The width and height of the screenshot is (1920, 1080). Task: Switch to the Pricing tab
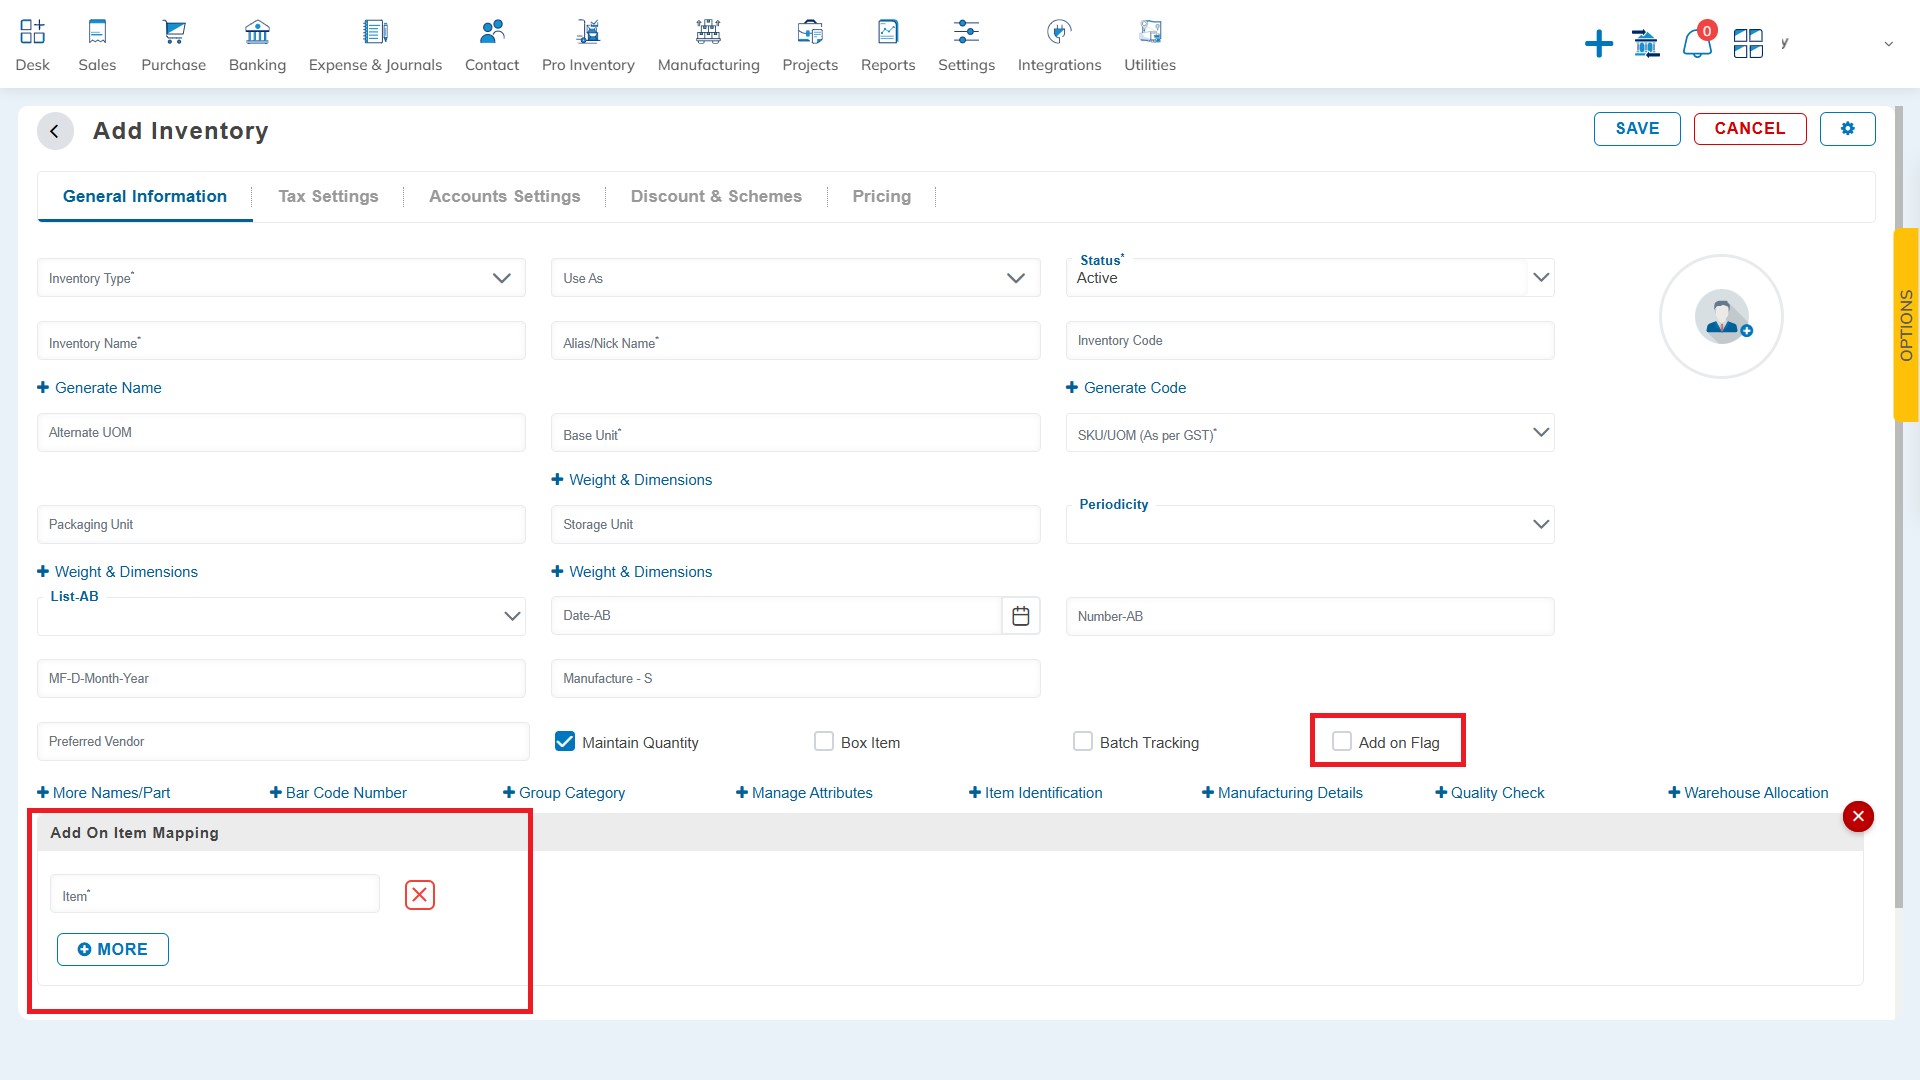pos(881,195)
